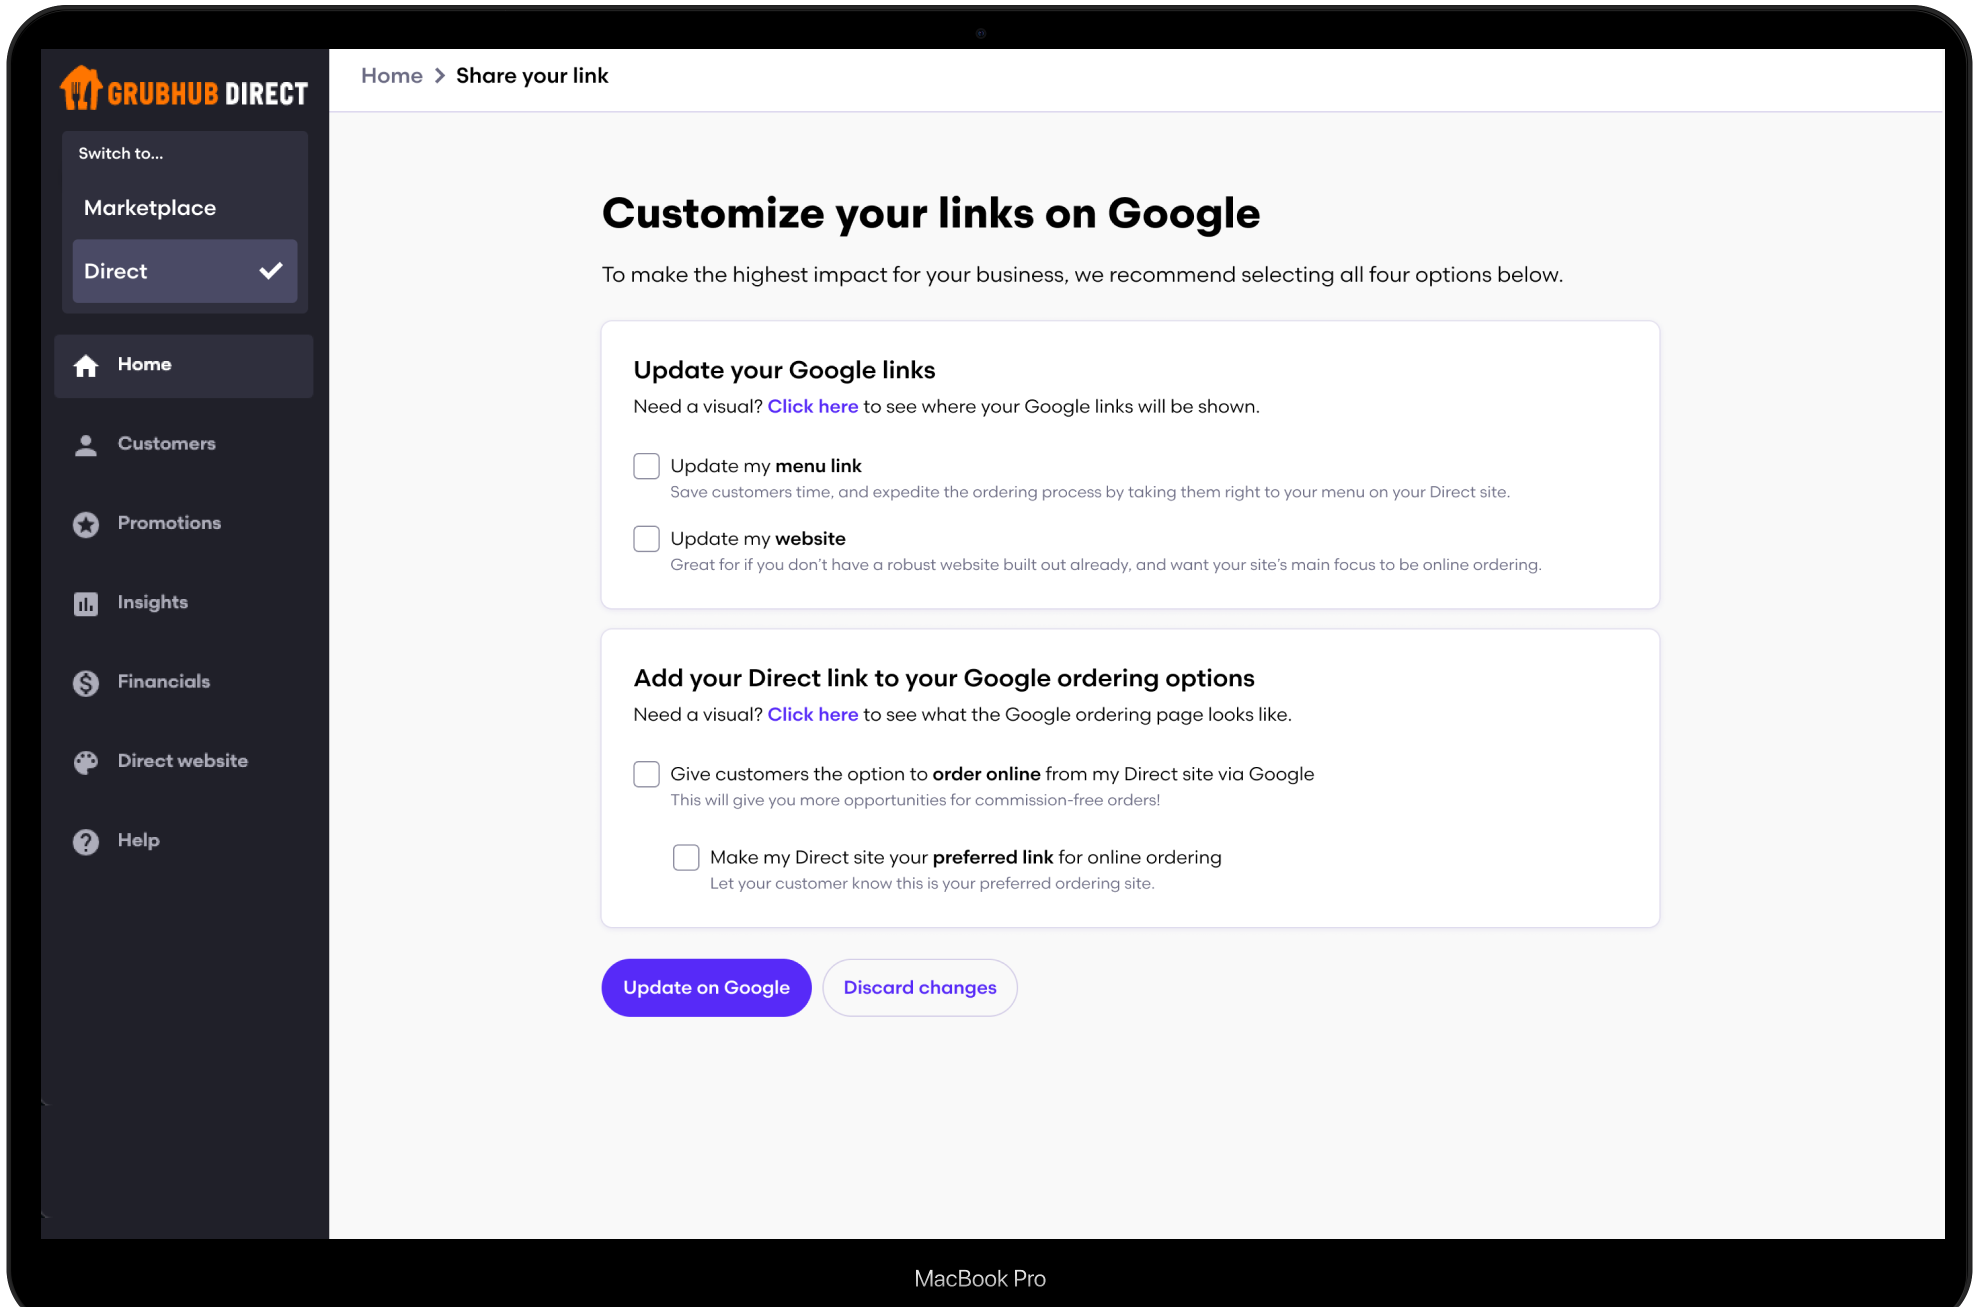Click the 'Update my website' label text
This screenshot has width=1980, height=1307.
click(x=758, y=539)
